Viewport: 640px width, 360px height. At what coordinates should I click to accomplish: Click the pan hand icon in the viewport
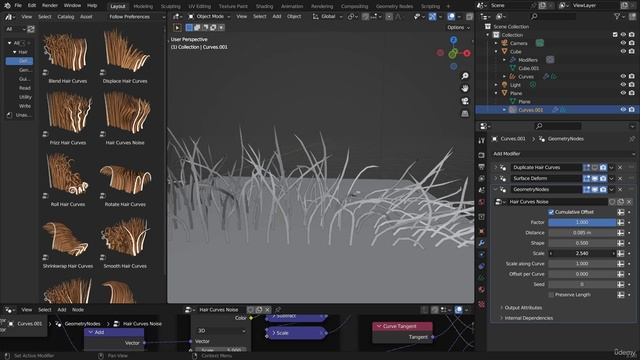pos(465,88)
